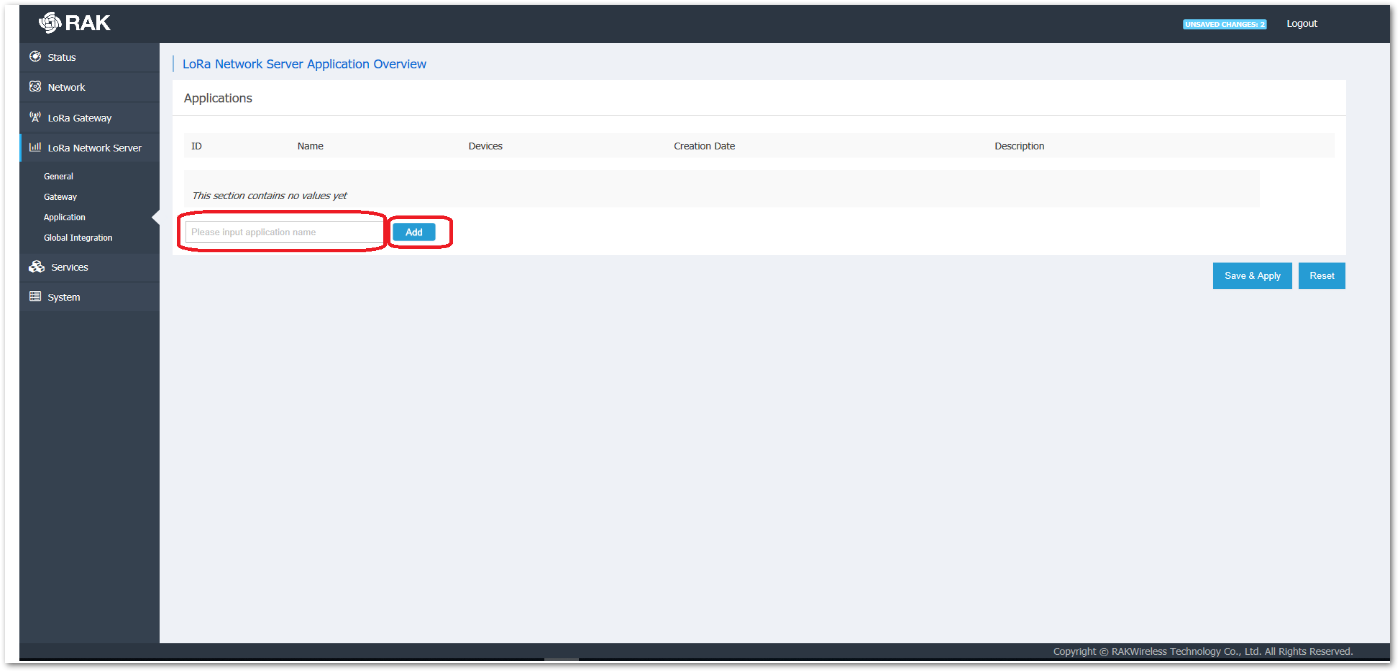Image resolution: width=1399 pixels, height=672 pixels.
Task: Open System via its sidebar icon
Action: 34,296
